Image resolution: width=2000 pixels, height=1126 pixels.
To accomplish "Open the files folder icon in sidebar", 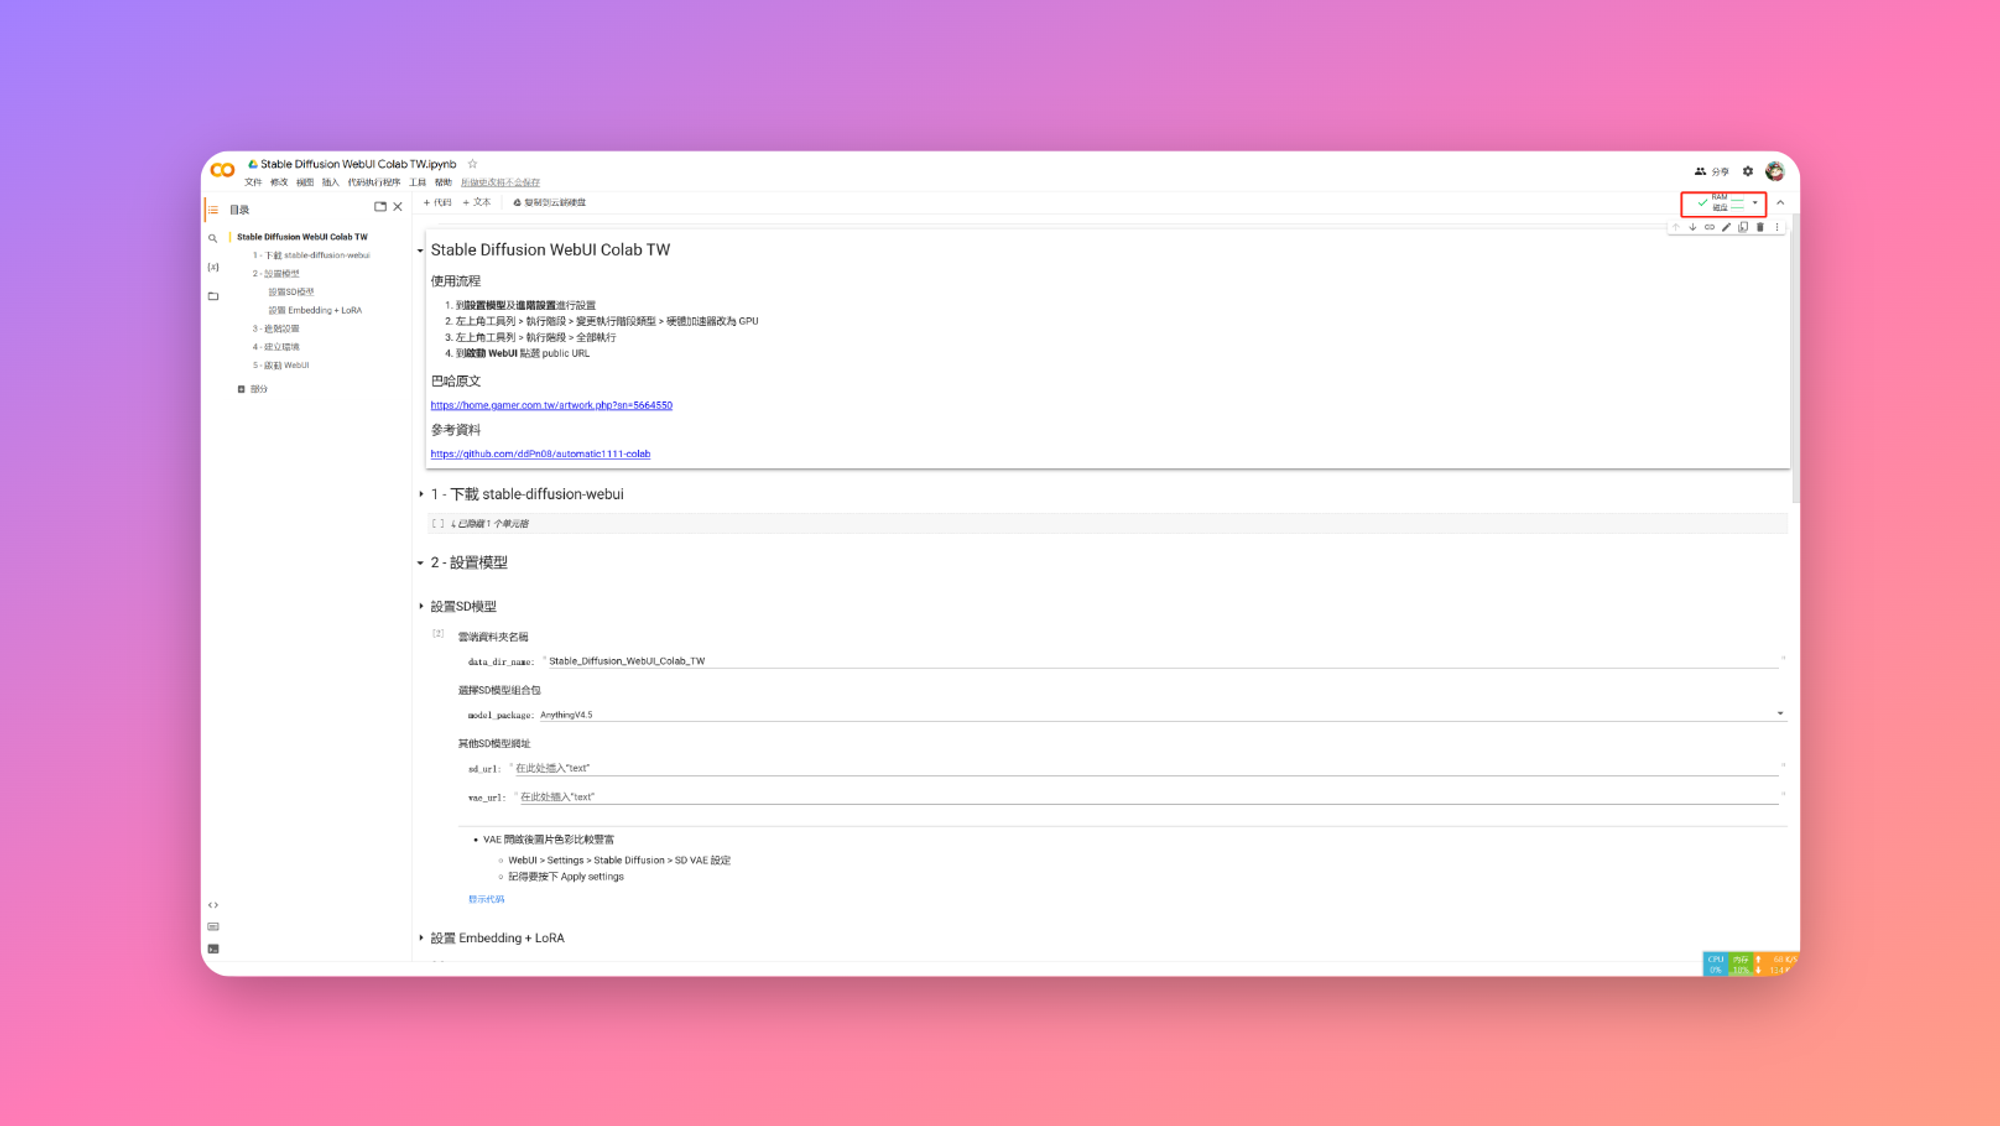I will click(213, 296).
